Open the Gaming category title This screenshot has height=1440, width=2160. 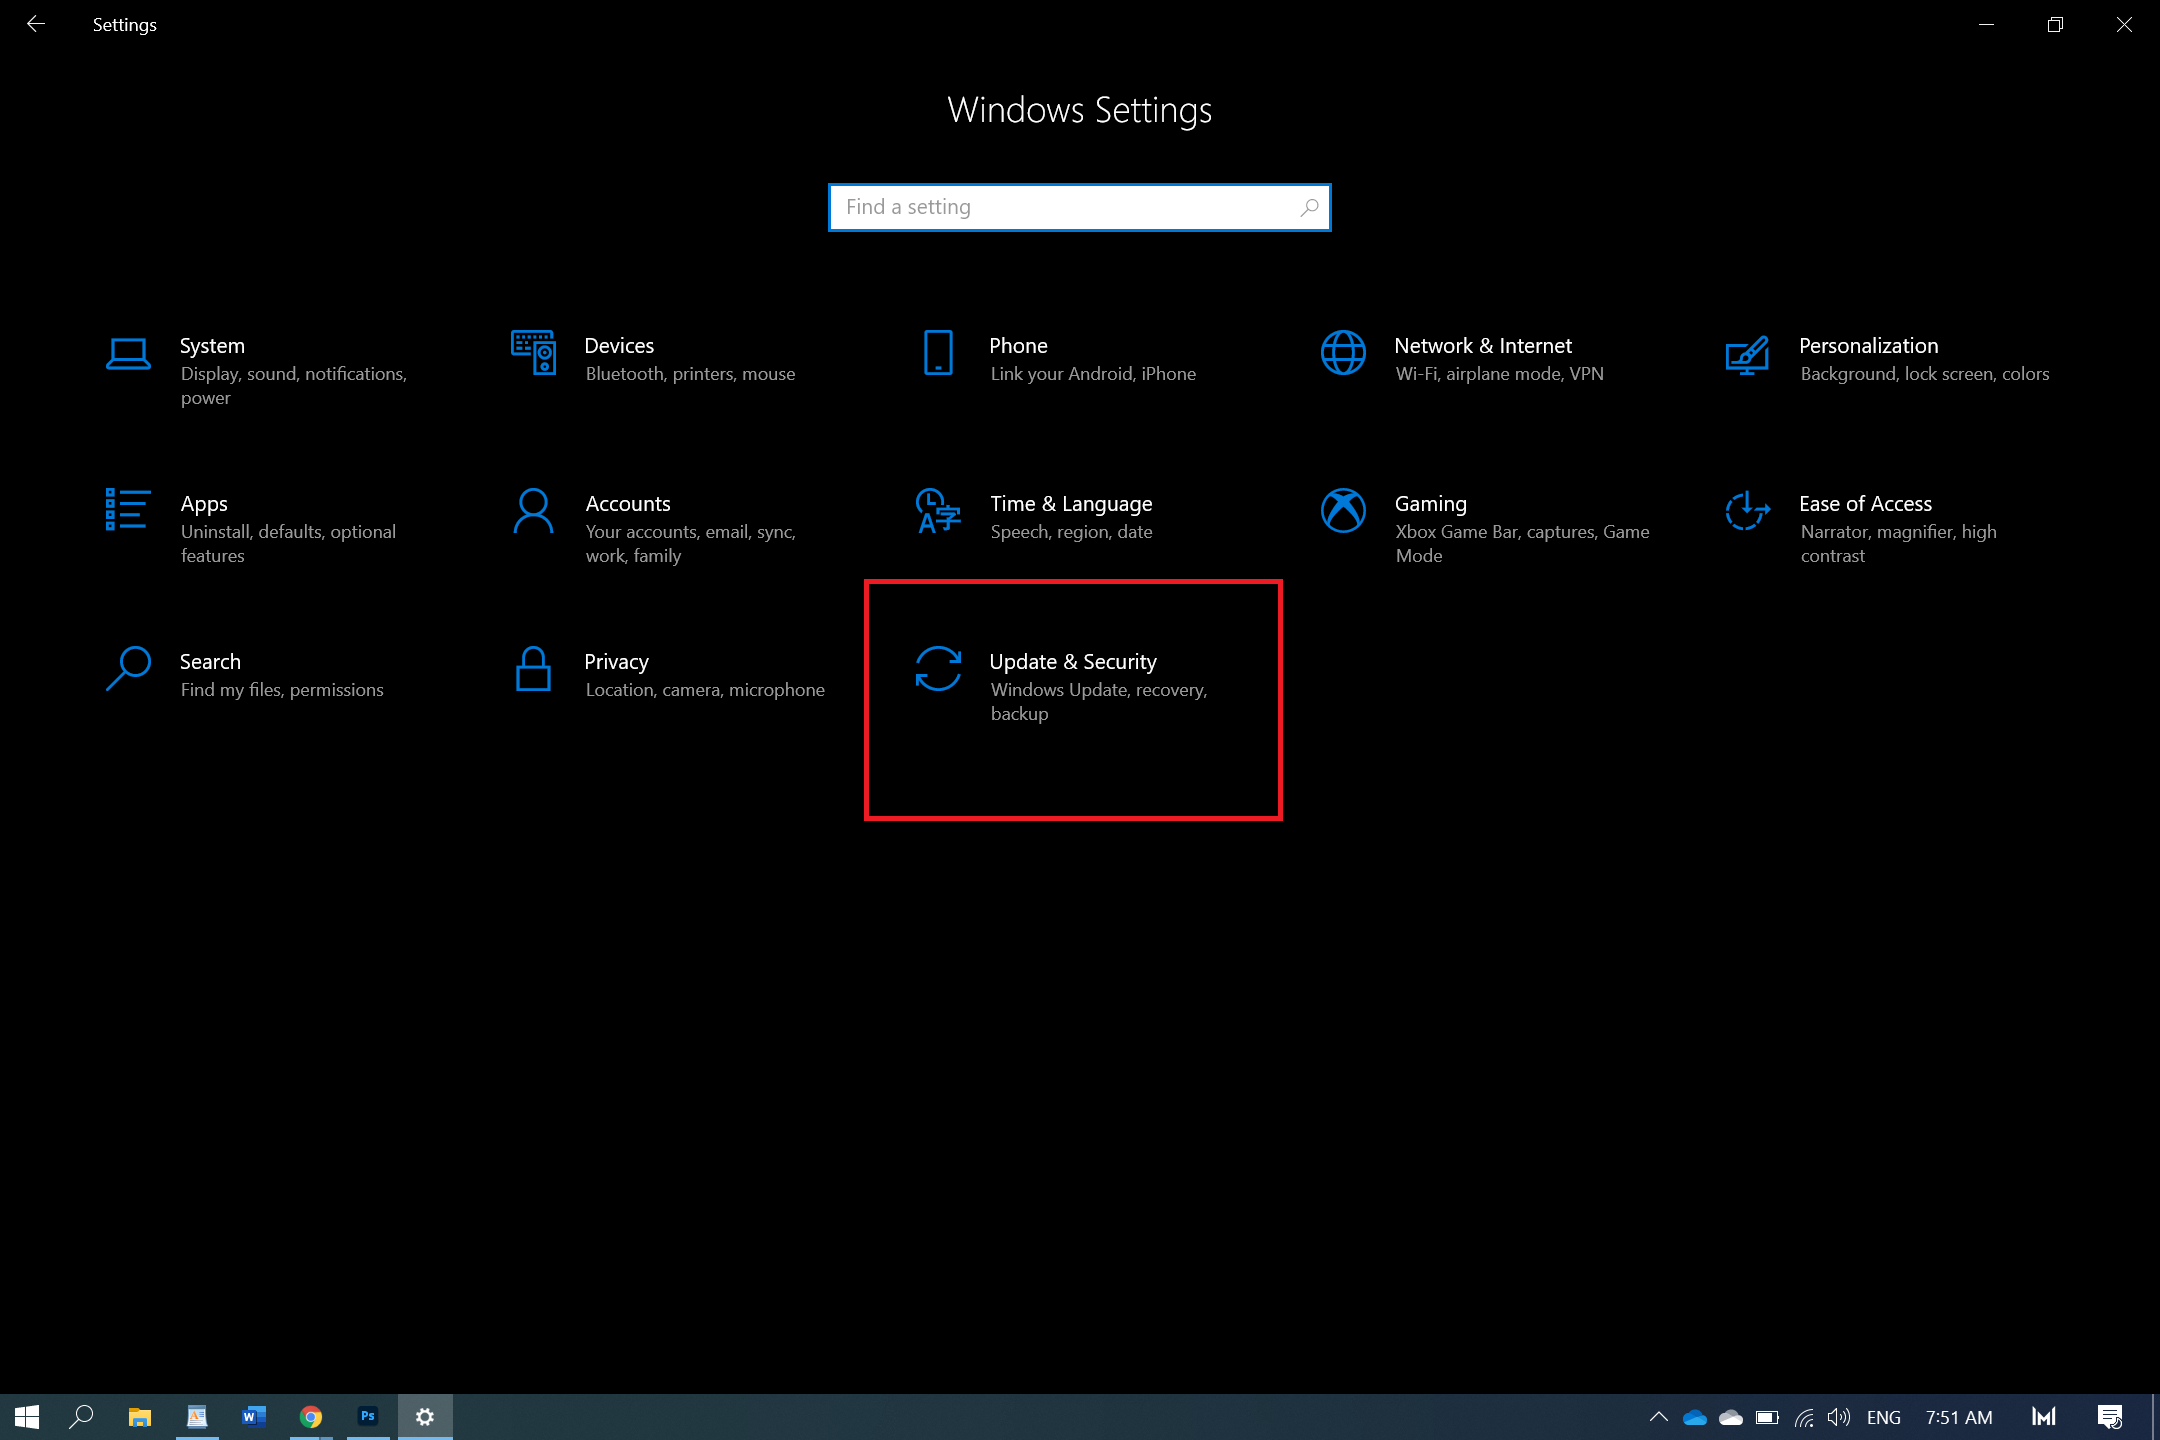[x=1431, y=504]
